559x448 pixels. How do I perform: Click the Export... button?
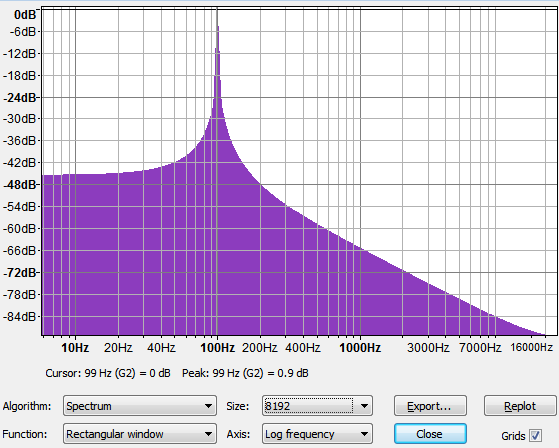[430, 406]
